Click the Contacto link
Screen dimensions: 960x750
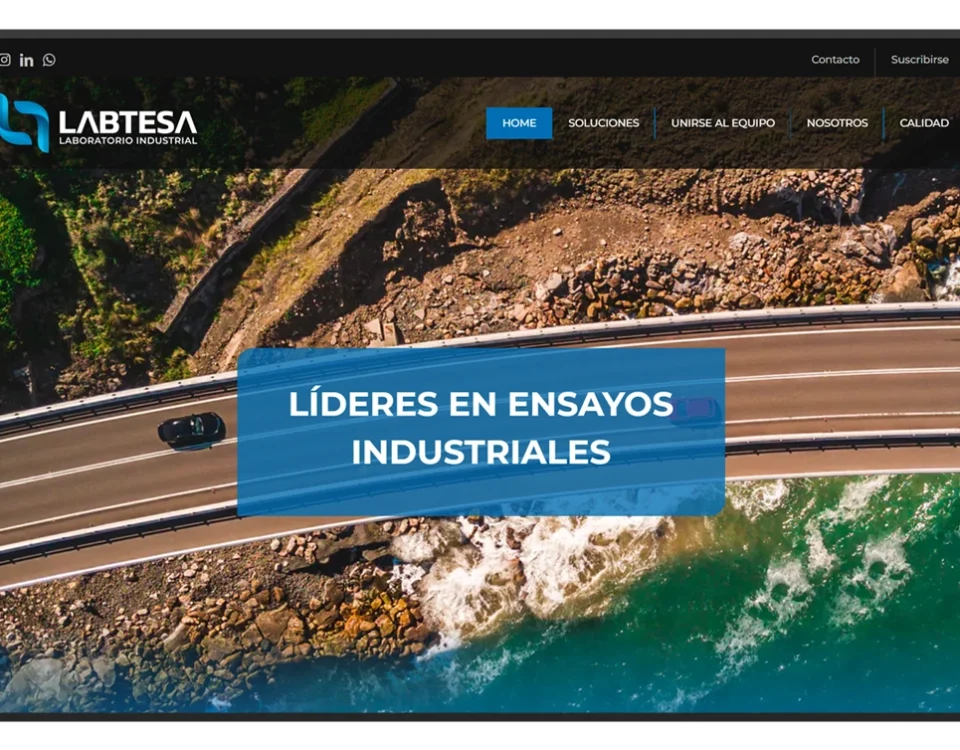coord(835,60)
